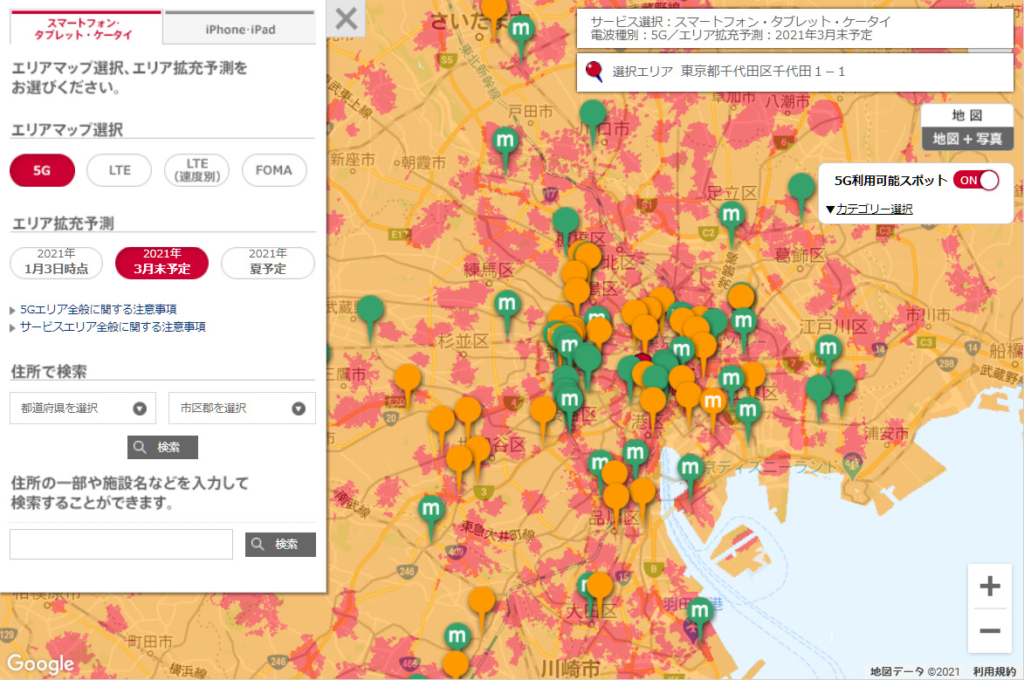This screenshot has height=680, width=1024.
Task: Click 検索 button next to text field
Action: [281, 544]
